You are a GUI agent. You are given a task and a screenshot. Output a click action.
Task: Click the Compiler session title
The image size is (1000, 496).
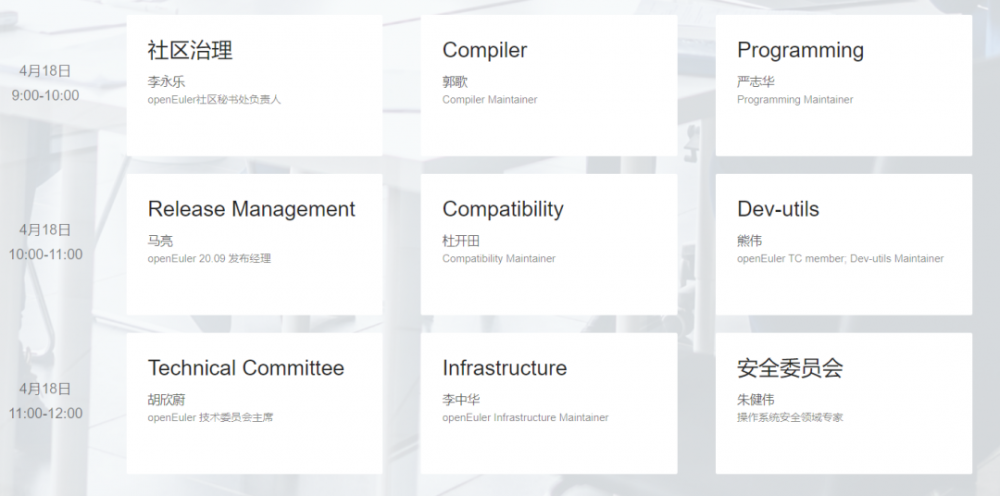[484, 50]
